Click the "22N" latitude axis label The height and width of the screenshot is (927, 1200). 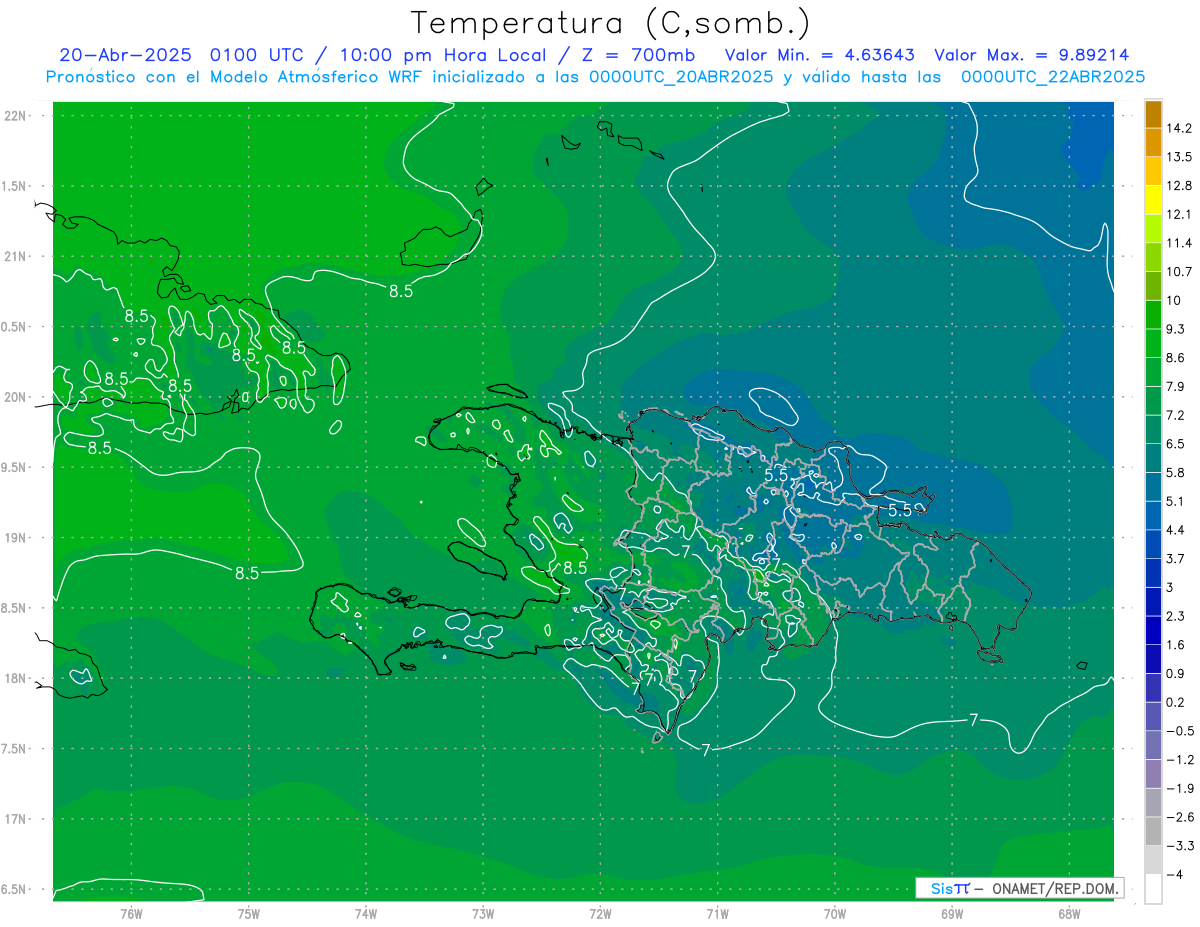pos(14,115)
